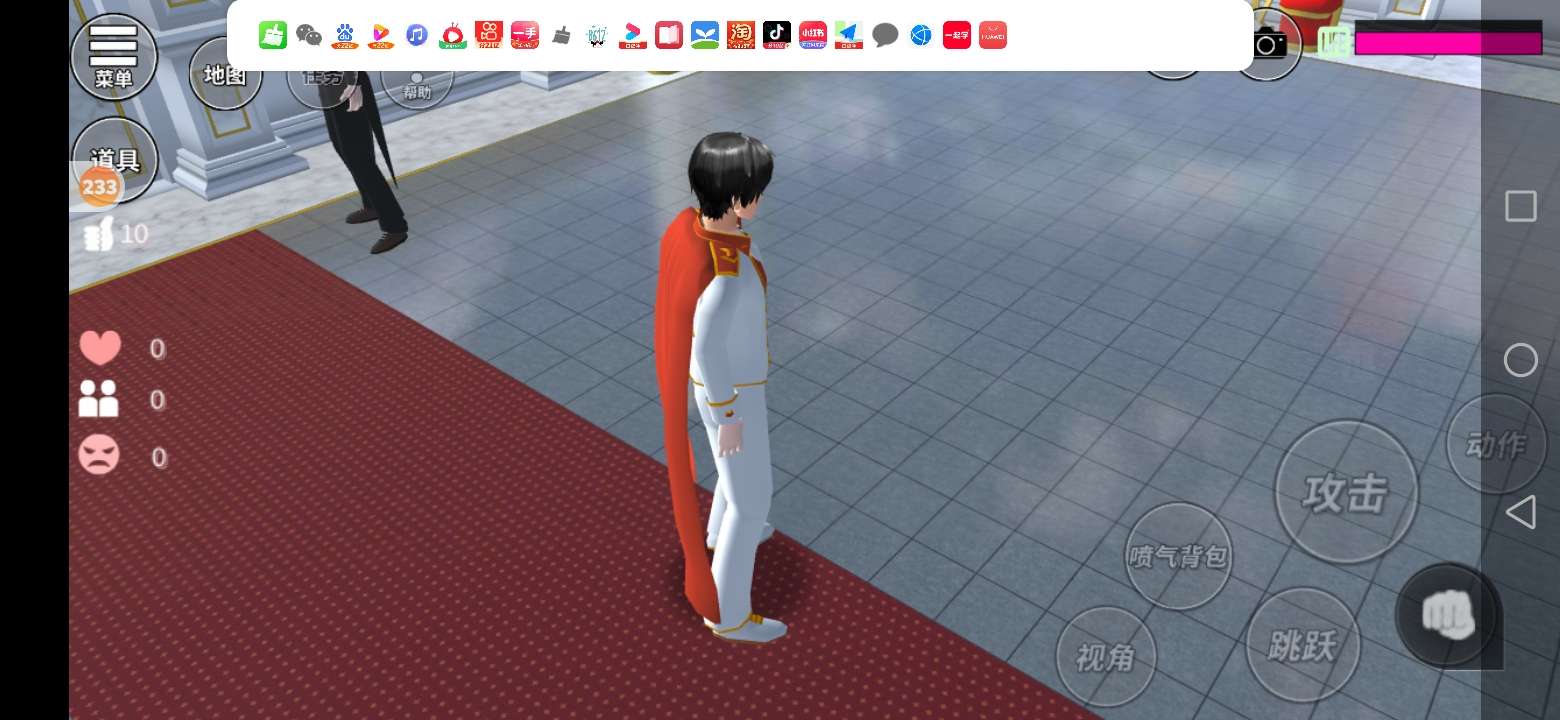The image size is (1560, 720).
Task: Tap the 攻击 attack button
Action: [1346, 492]
